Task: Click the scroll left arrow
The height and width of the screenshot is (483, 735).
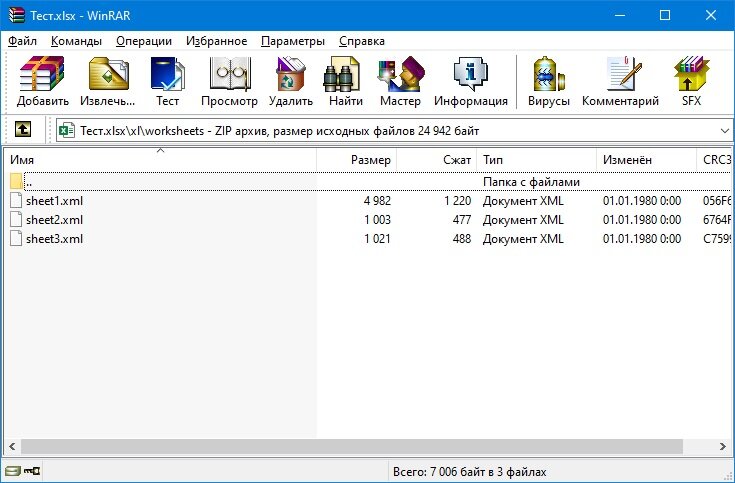Action: [12, 446]
